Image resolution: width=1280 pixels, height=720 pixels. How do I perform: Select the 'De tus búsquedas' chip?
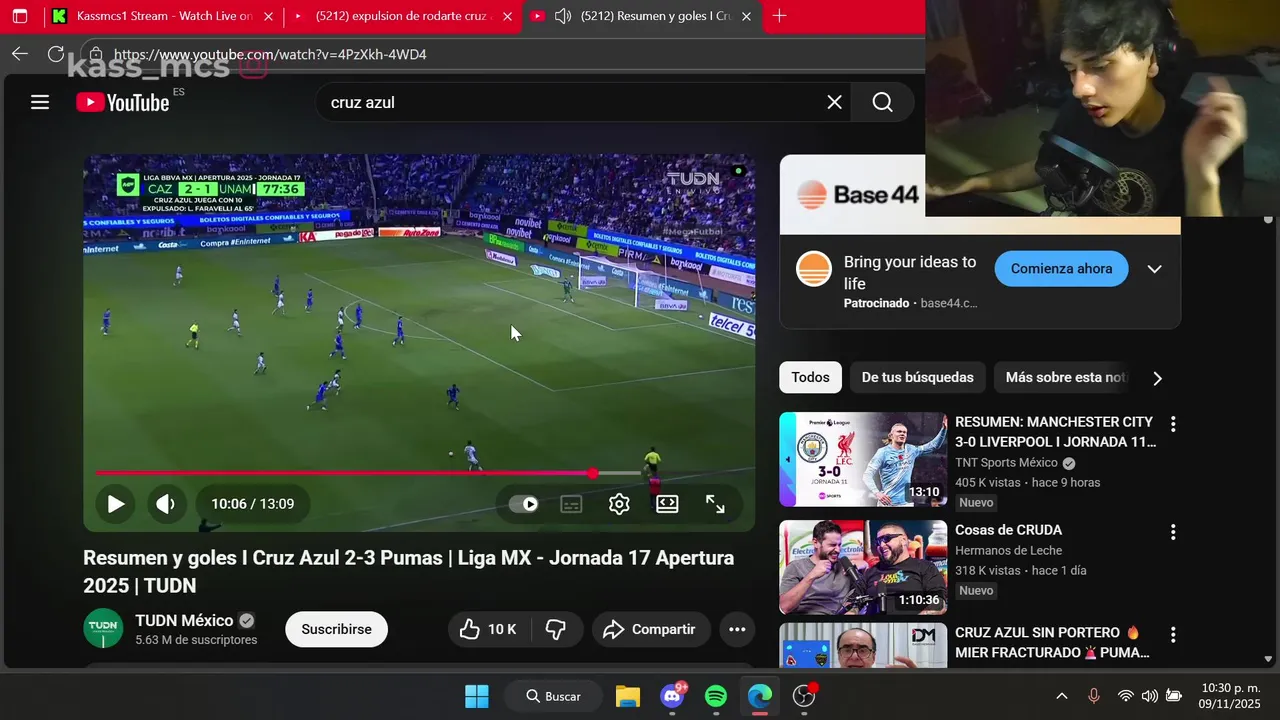pyautogui.click(x=917, y=377)
